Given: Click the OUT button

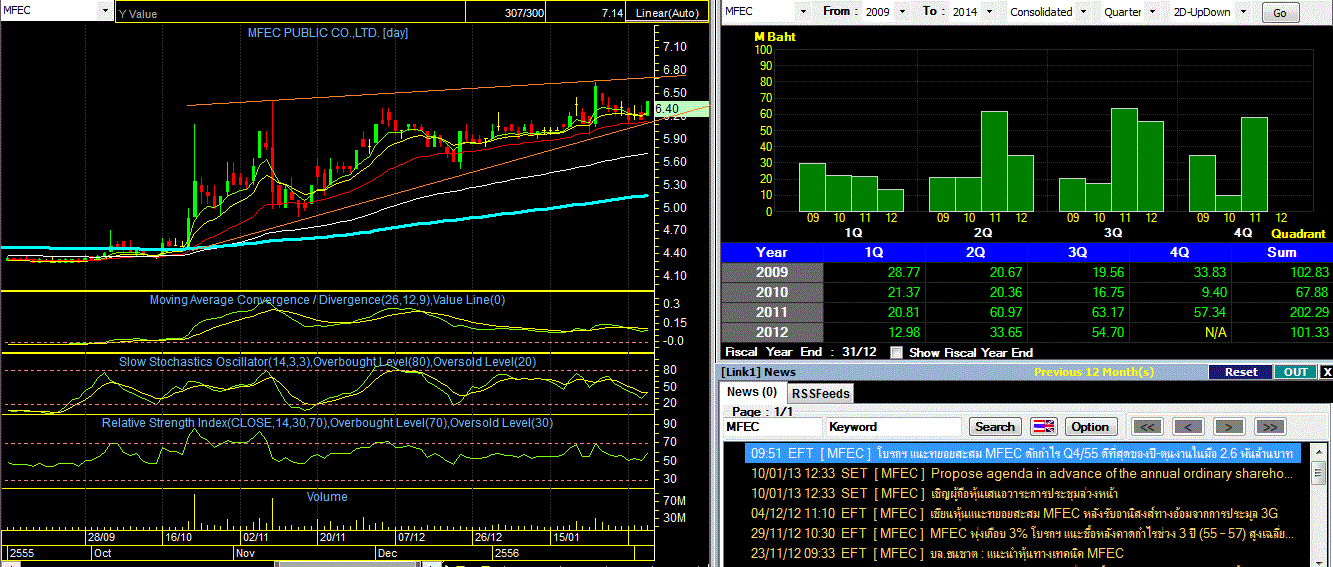Looking at the screenshot, I should (1296, 372).
